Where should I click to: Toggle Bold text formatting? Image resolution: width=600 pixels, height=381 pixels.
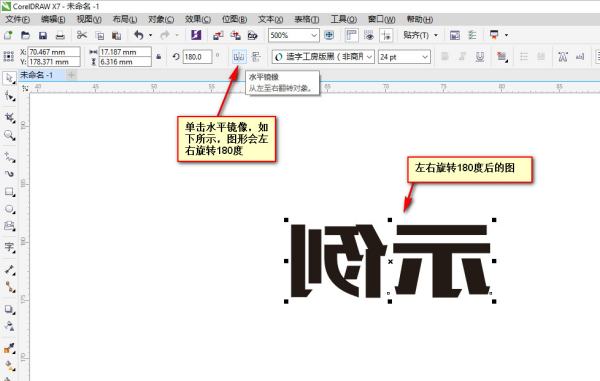tap(445, 57)
